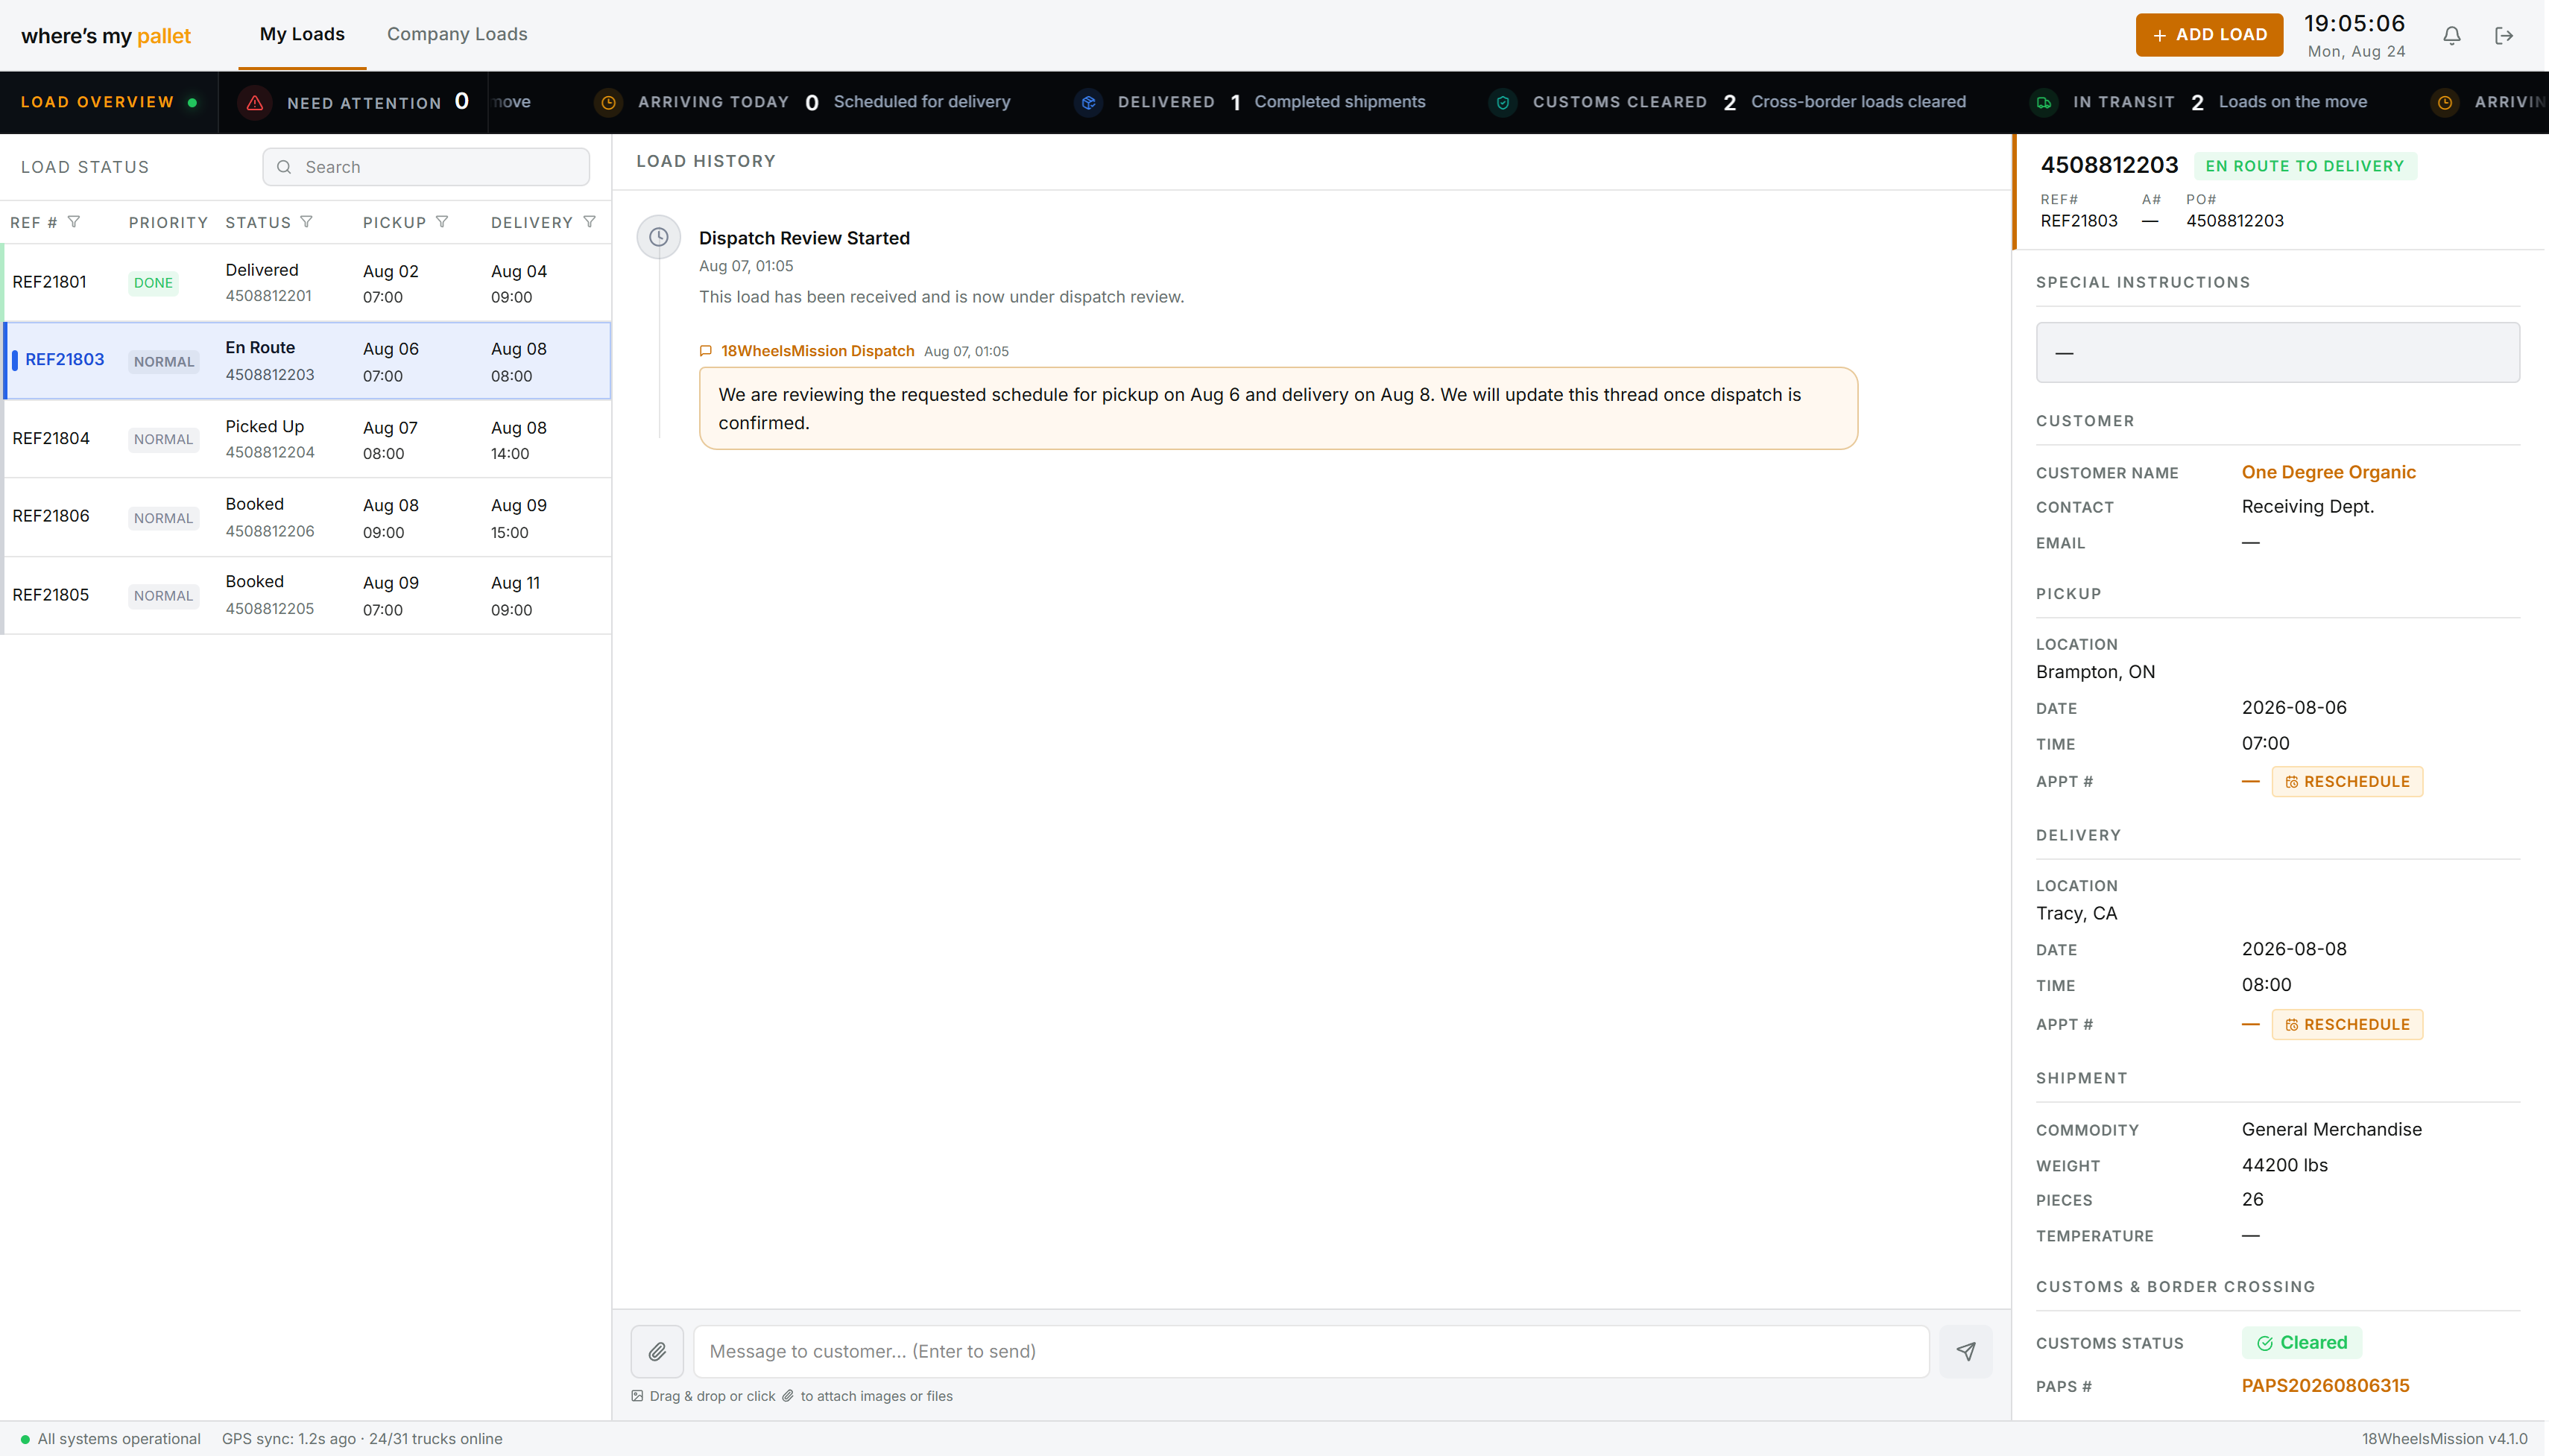Open the PAPS20260806315 link
The image size is (2549, 1456).
[2325, 1386]
